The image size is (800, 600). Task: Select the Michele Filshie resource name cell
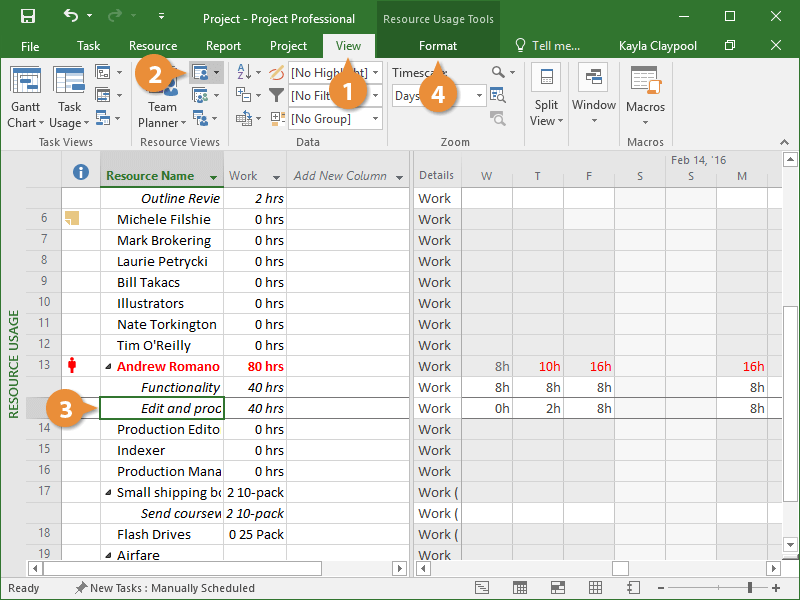pyautogui.click(x=163, y=220)
